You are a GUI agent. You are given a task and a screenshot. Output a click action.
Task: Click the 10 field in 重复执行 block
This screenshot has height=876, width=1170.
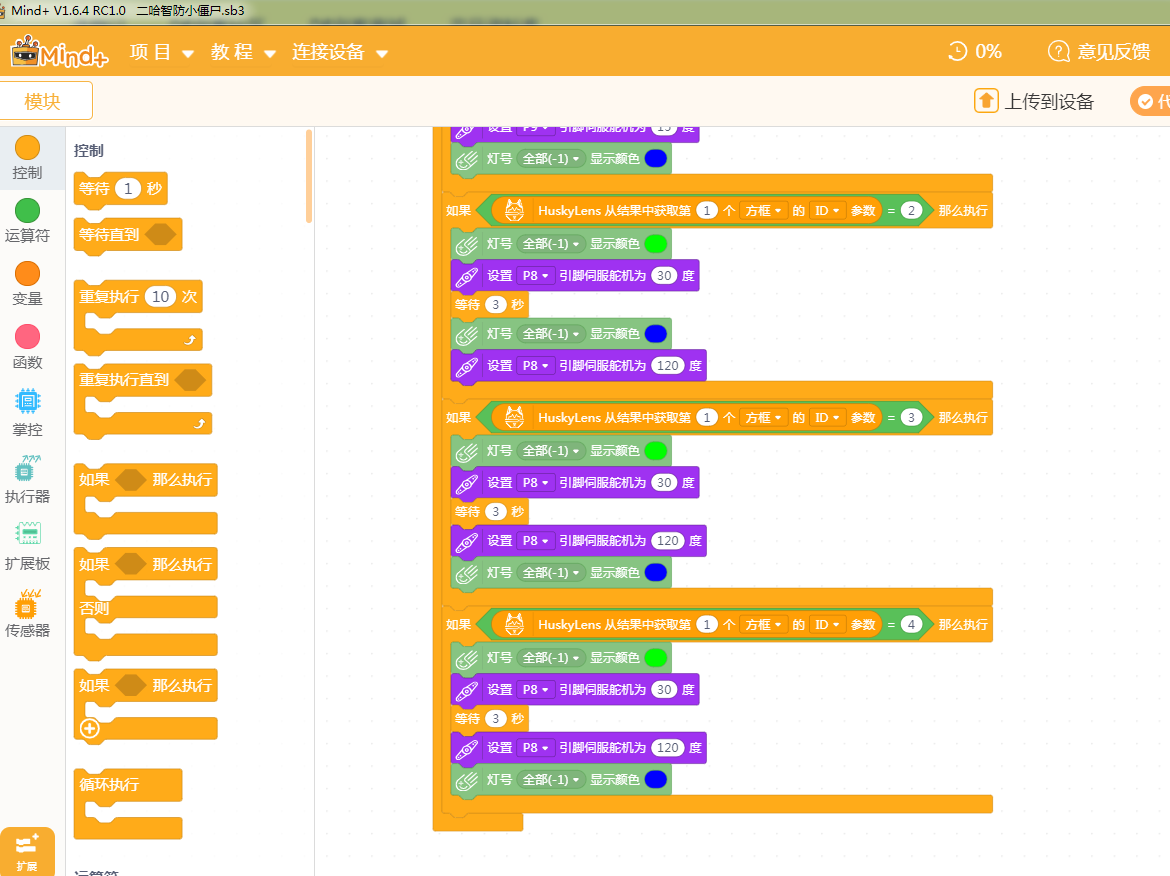pyautogui.click(x=160, y=297)
